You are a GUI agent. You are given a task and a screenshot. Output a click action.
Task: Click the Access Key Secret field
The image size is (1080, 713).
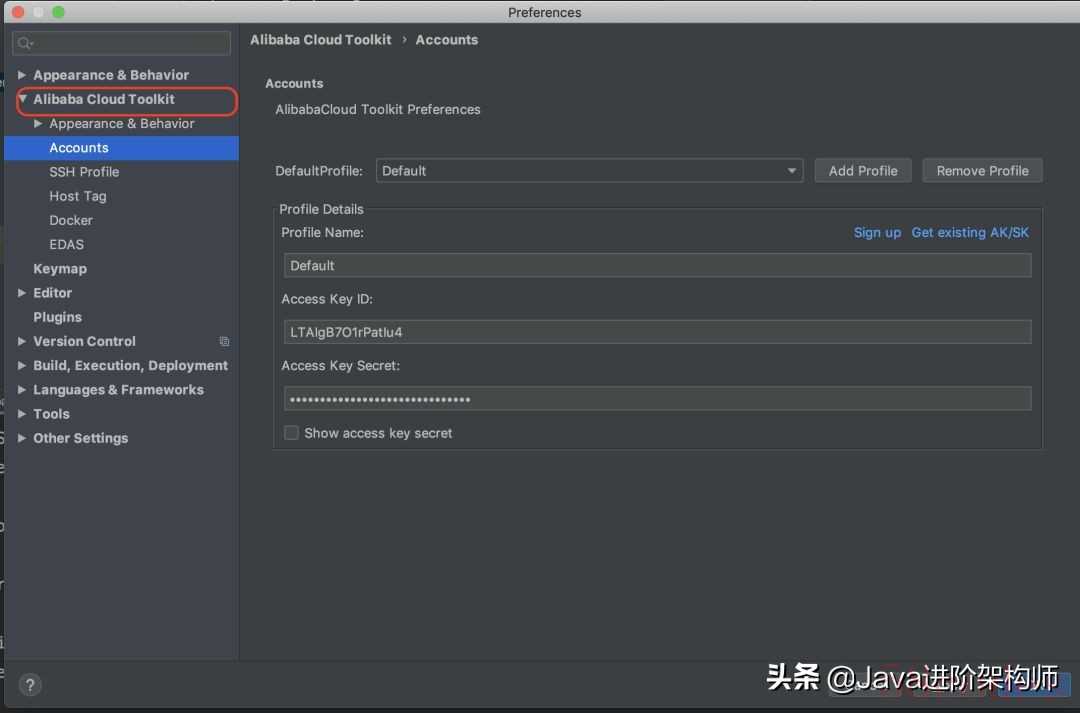(657, 399)
